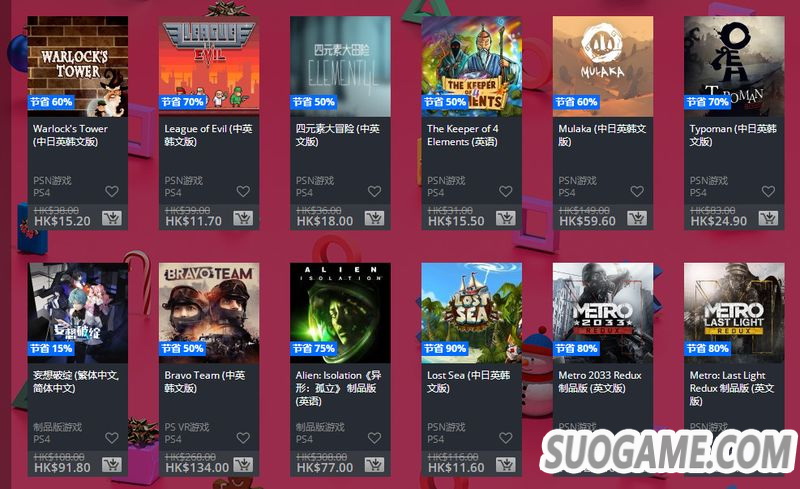Image resolution: width=800 pixels, height=489 pixels.
Task: Favorite Bravo Team with the heart icon
Action: 243,438
